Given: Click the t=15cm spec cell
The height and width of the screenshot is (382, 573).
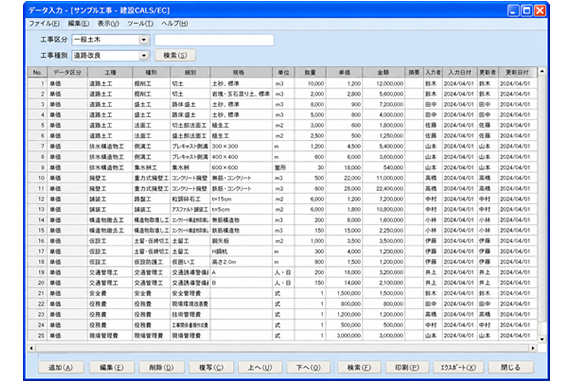Looking at the screenshot, I should [241, 199].
